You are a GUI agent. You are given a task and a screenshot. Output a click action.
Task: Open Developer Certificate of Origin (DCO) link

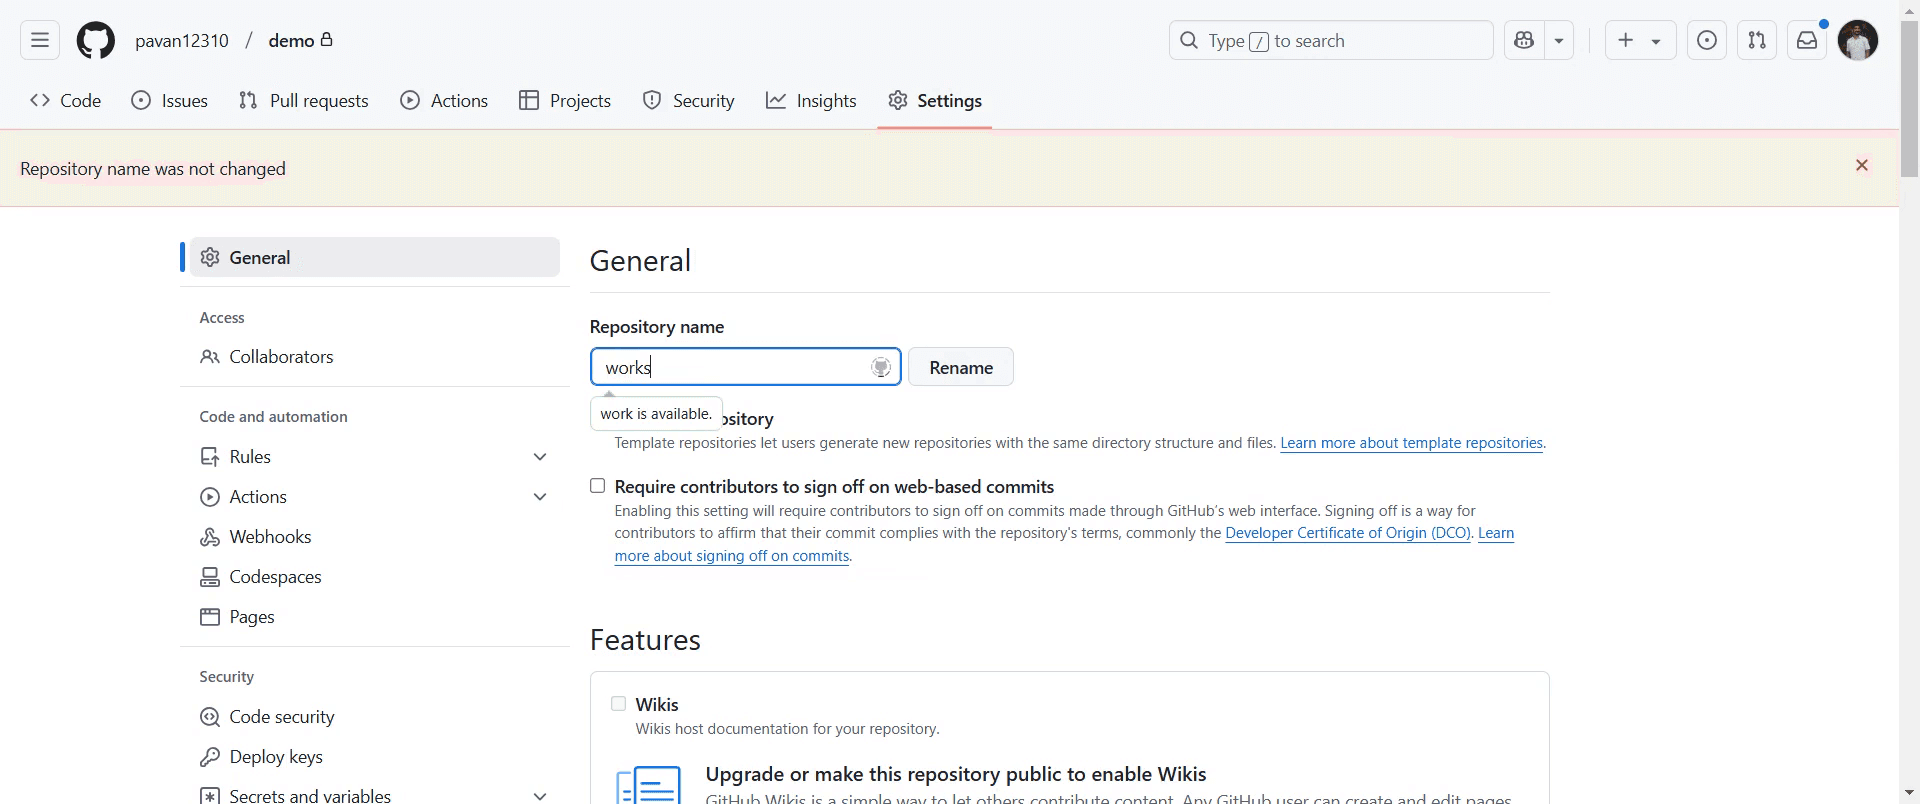[x=1348, y=533]
